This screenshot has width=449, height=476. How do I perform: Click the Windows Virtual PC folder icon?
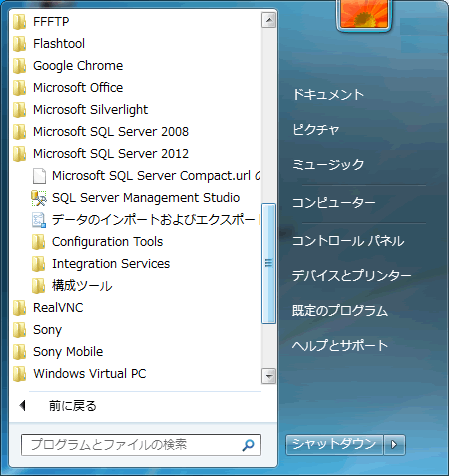point(19,374)
